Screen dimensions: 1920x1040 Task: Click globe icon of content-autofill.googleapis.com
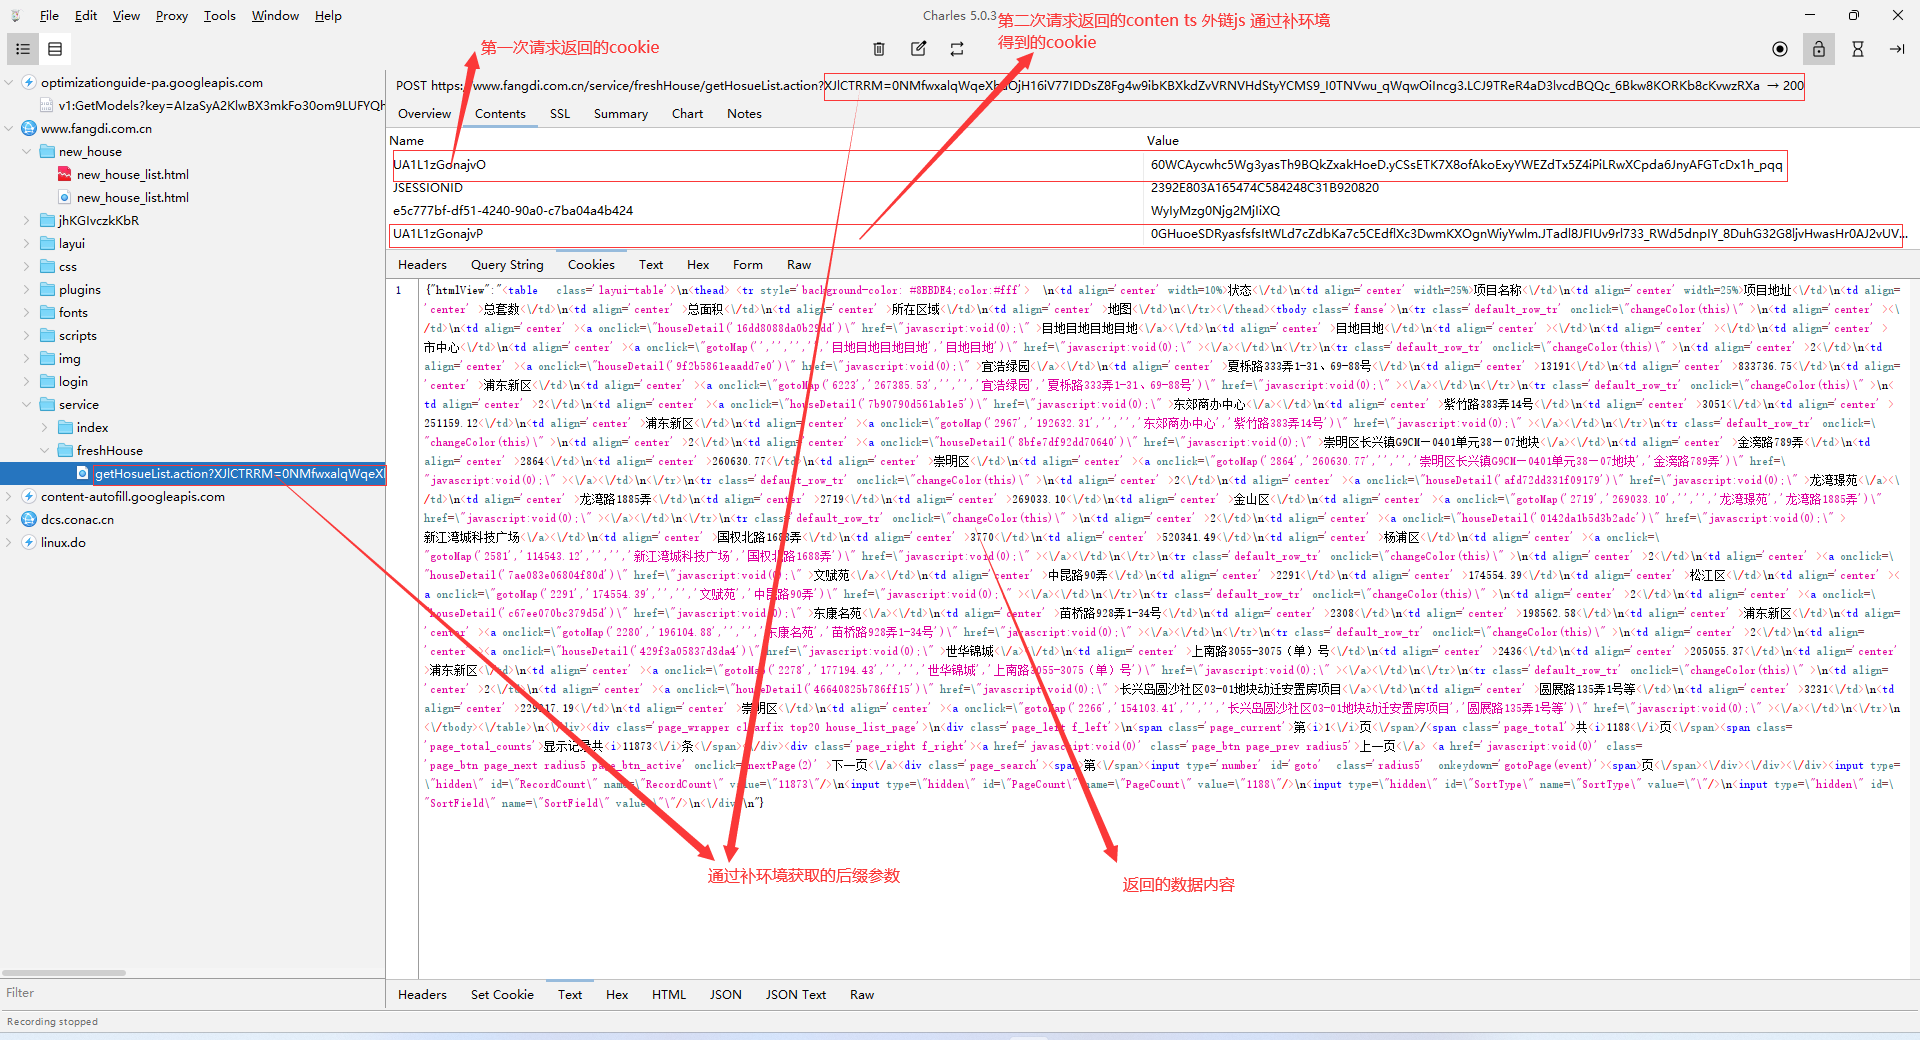[x=29, y=496]
